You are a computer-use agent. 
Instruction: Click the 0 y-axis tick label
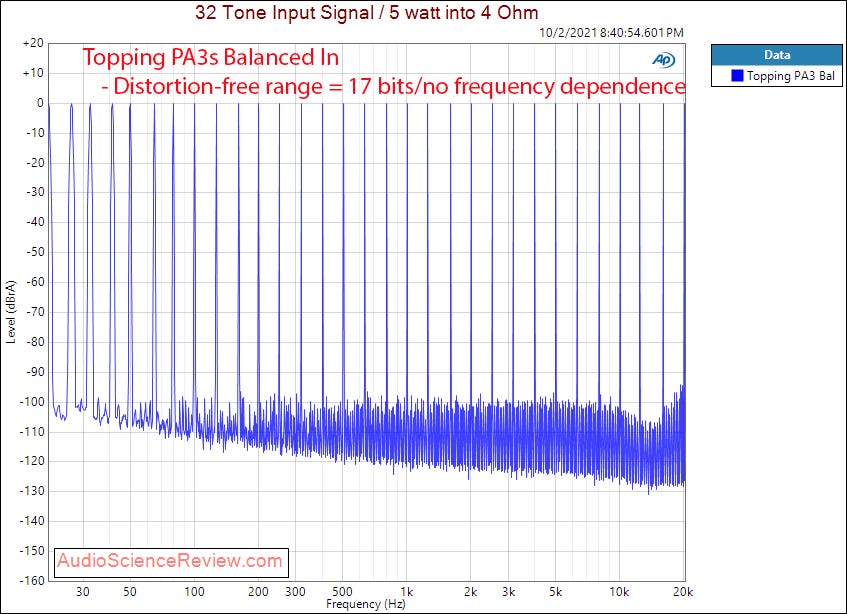[40, 103]
